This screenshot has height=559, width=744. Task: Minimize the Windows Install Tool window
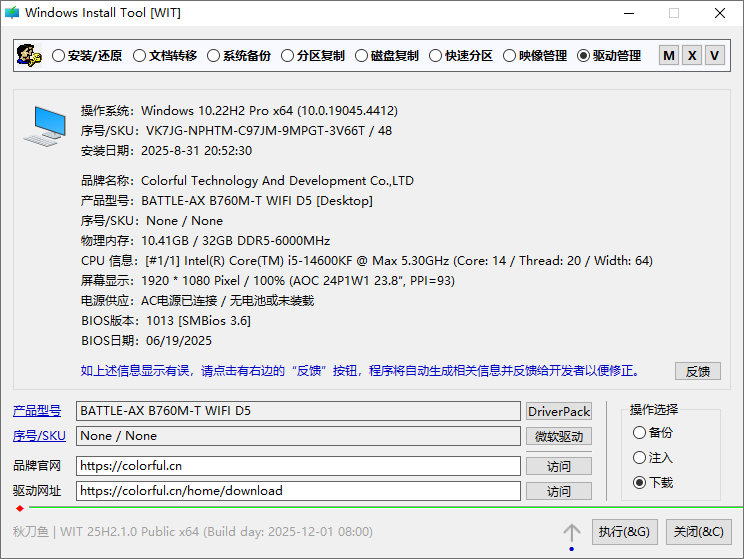(629, 13)
